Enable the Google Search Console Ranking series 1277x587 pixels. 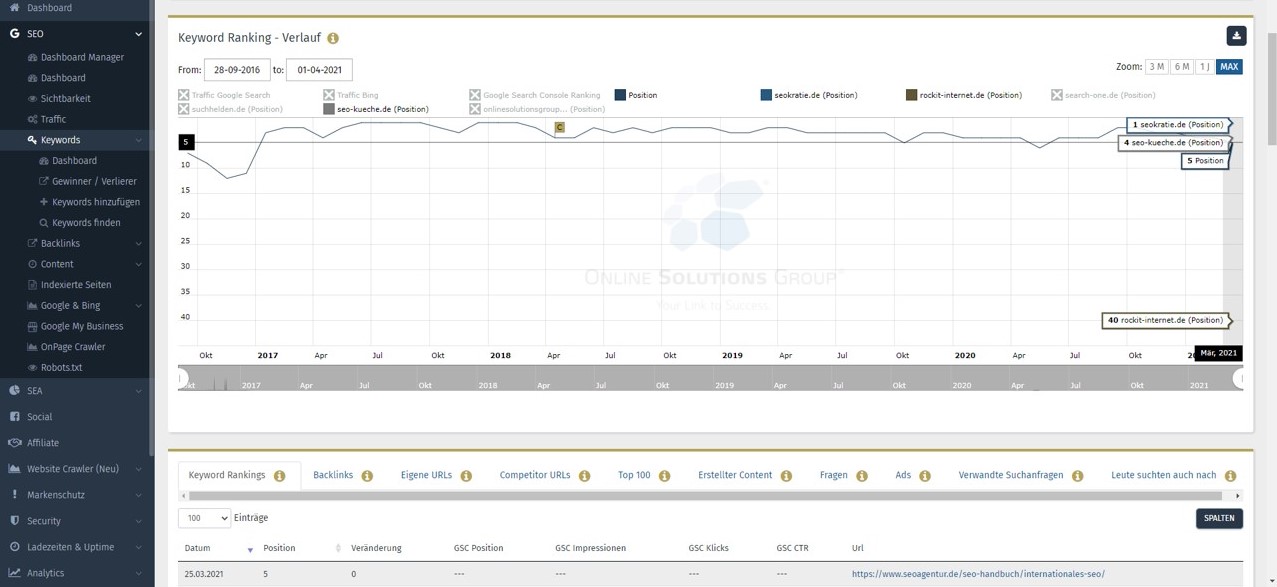[x=535, y=95]
